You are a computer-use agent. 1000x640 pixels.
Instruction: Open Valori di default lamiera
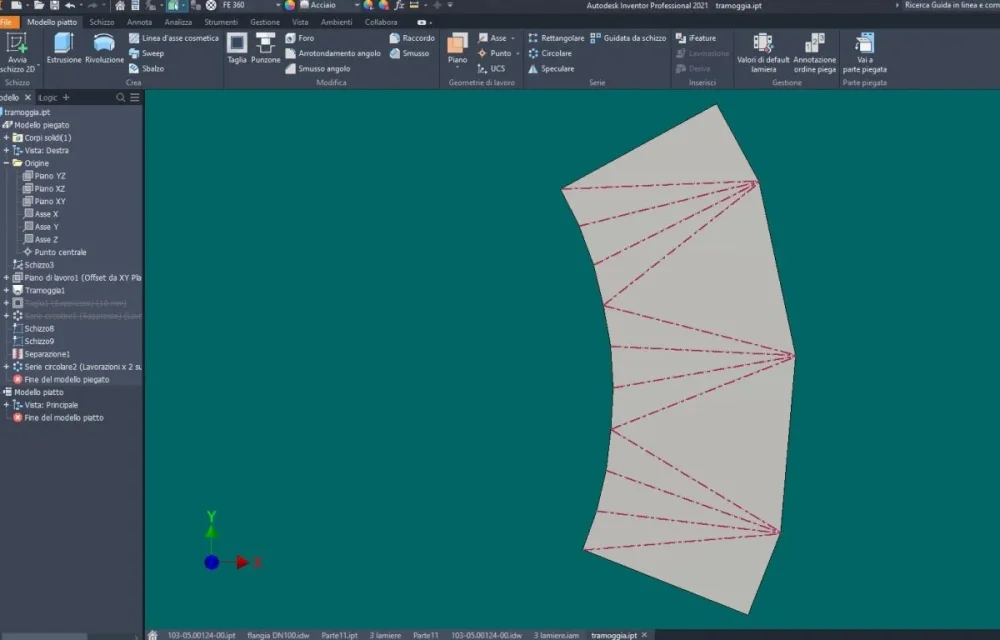[x=763, y=54]
